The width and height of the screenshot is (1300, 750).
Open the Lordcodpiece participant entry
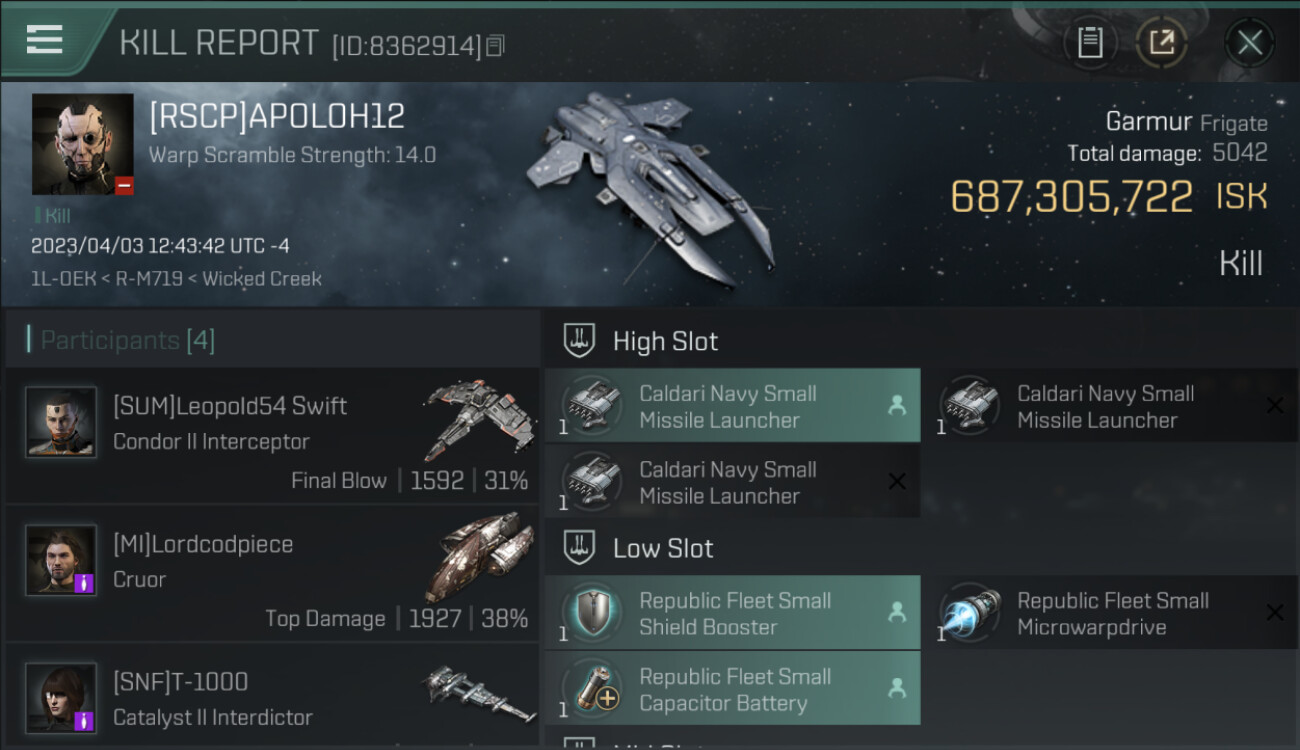coord(273,573)
